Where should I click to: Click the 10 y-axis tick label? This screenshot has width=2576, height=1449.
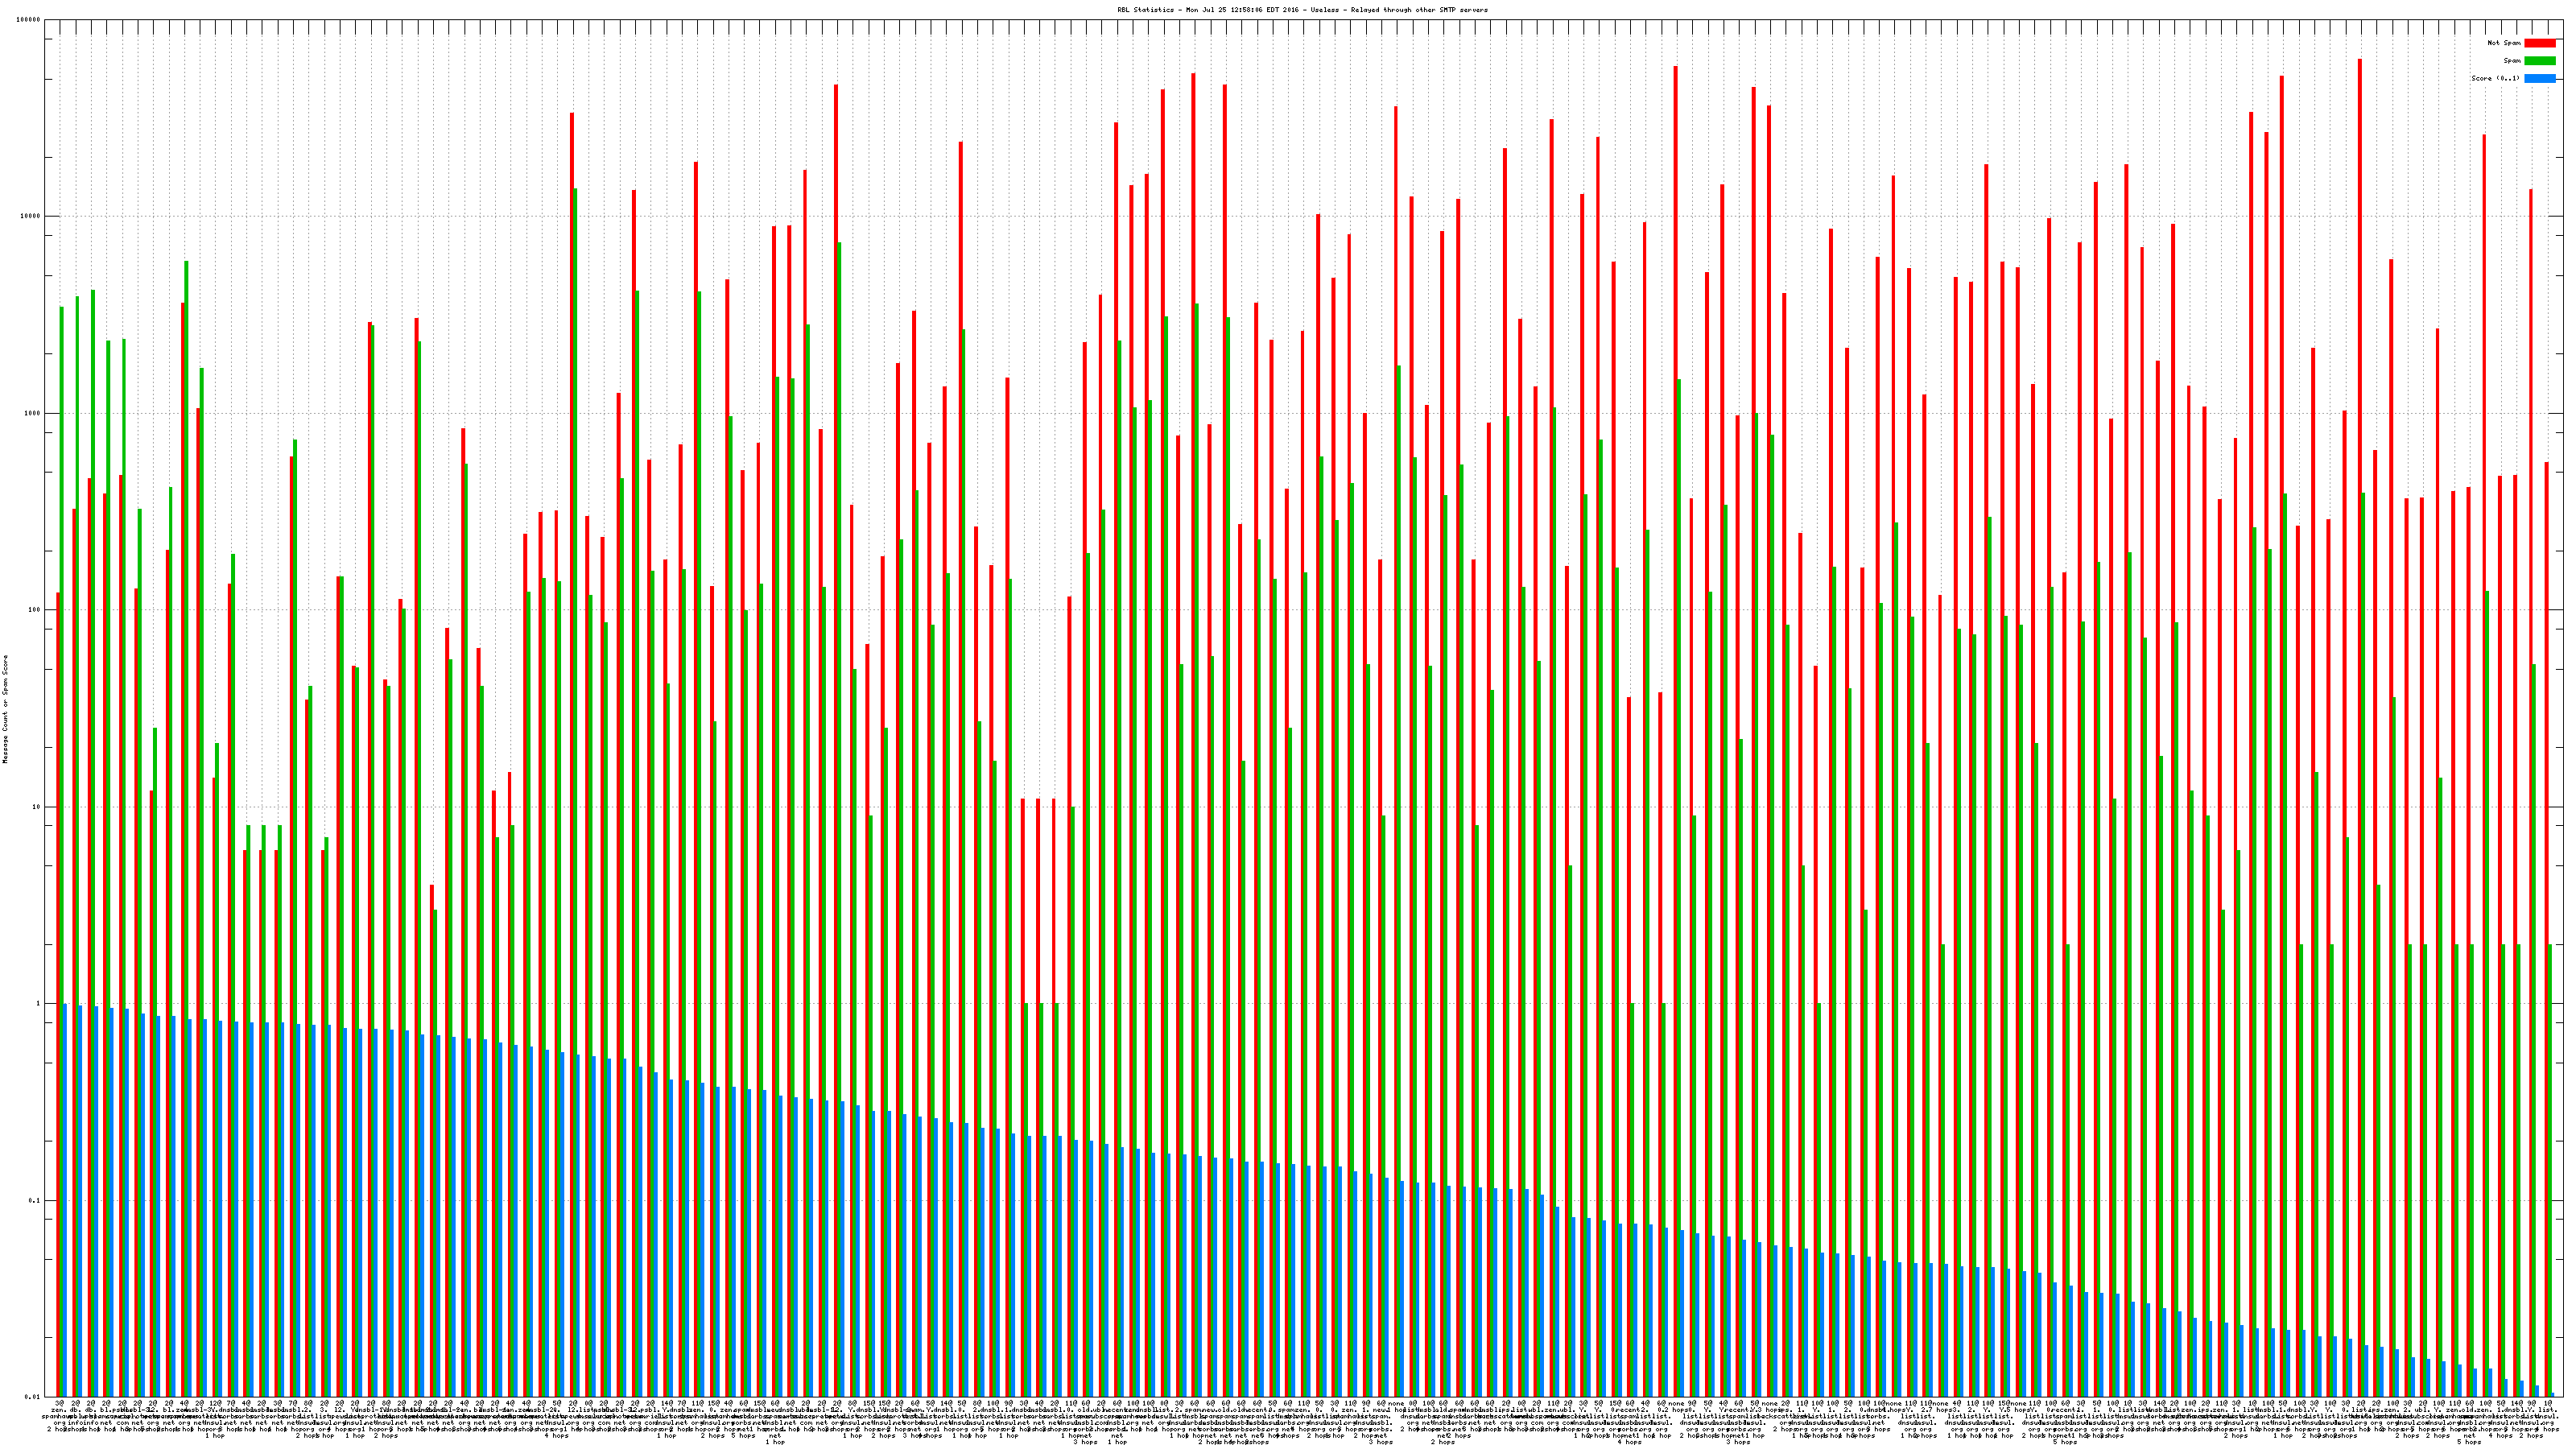tap(37, 807)
